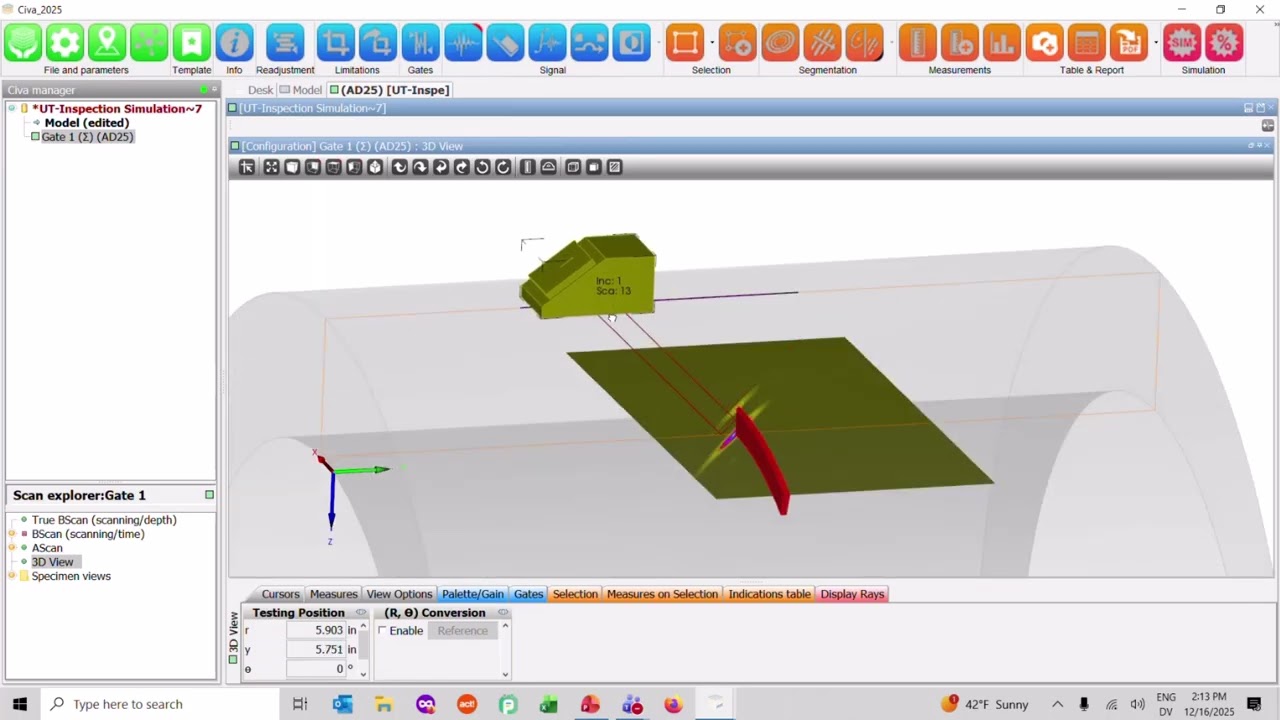Enable the (R, Θ) Conversion checkbox
The height and width of the screenshot is (720, 1280).
click(x=382, y=631)
